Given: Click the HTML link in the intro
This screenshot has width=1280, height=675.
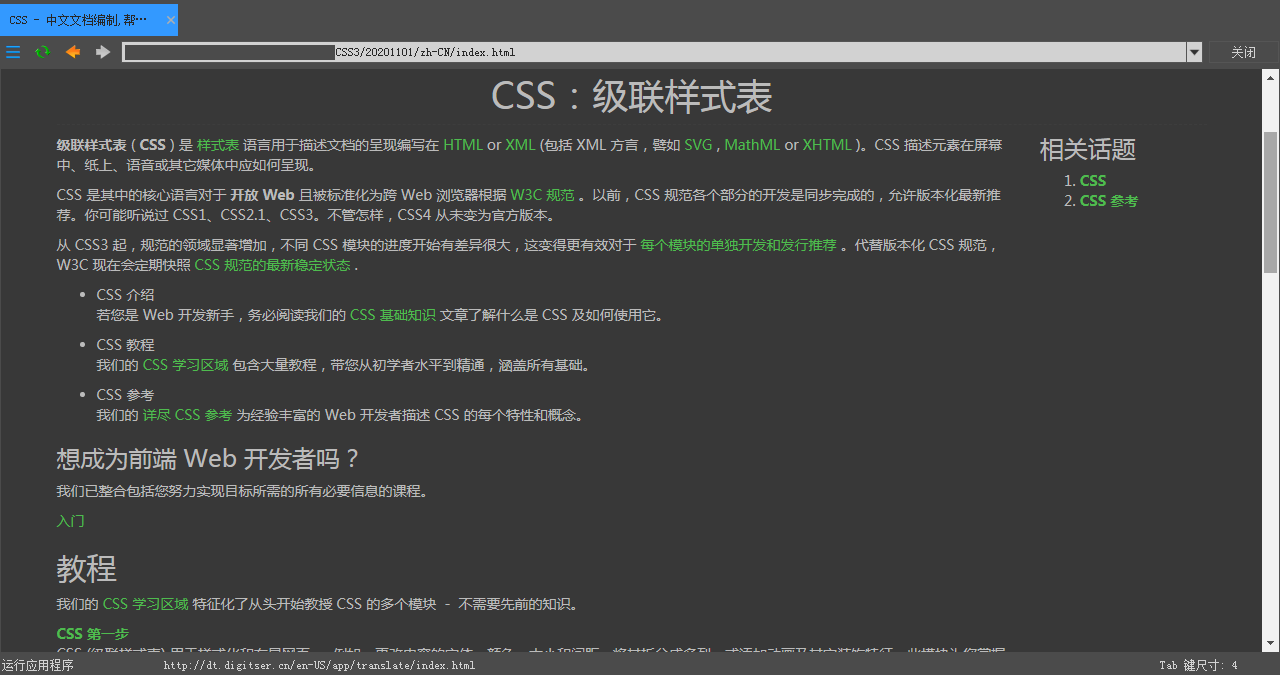Looking at the screenshot, I should (463, 144).
